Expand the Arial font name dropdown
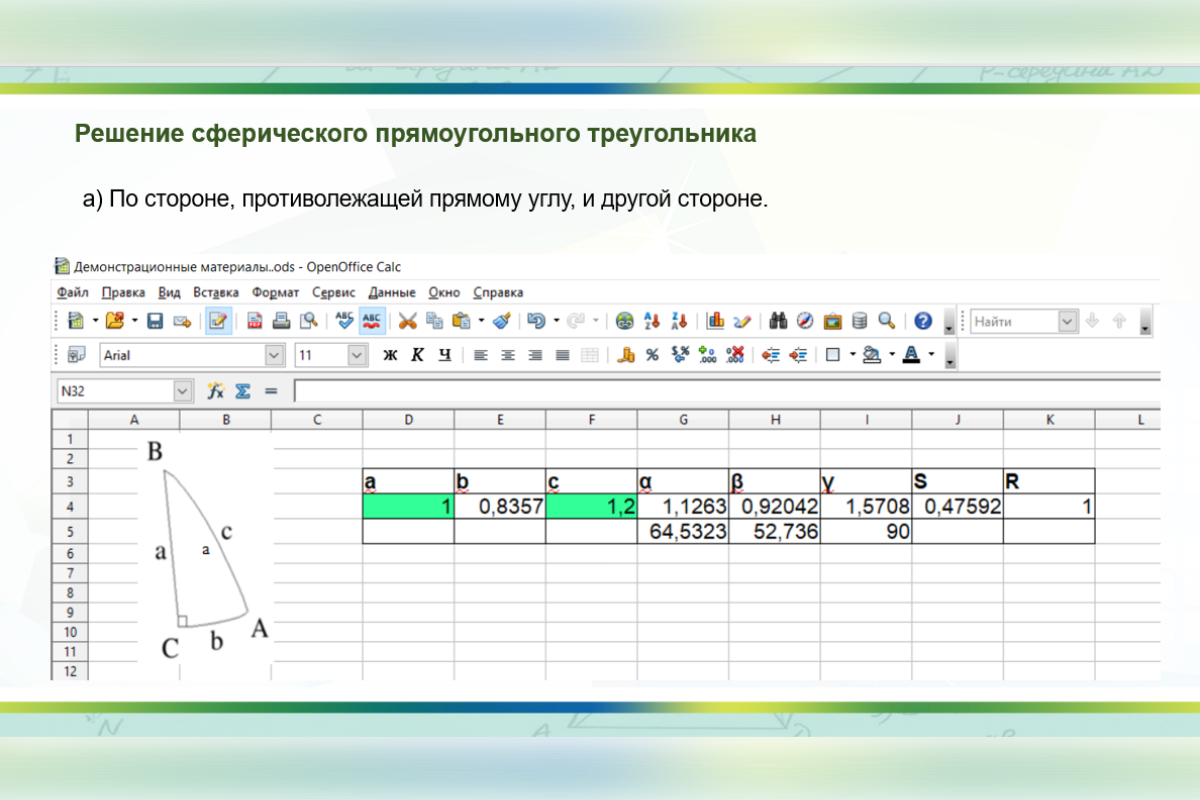Viewport: 1200px width, 800px height. pos(274,355)
